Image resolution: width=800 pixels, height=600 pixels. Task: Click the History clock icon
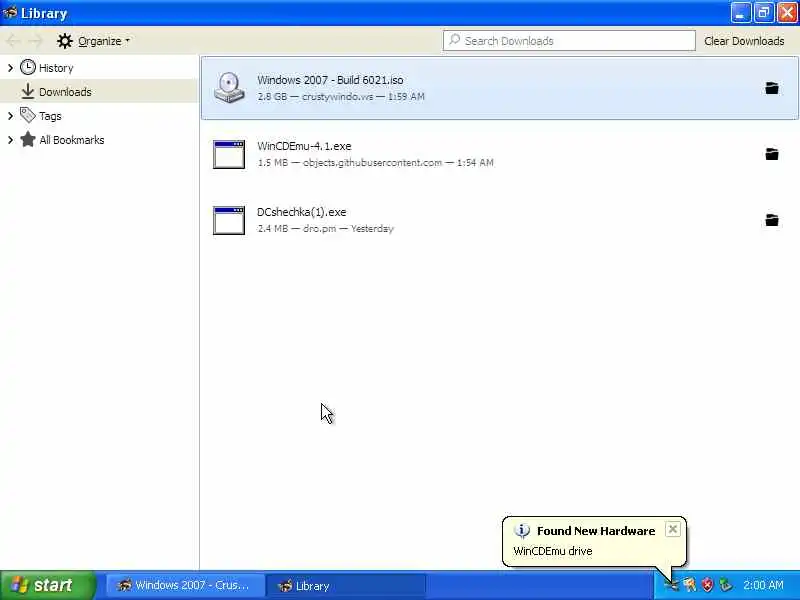[x=28, y=67]
